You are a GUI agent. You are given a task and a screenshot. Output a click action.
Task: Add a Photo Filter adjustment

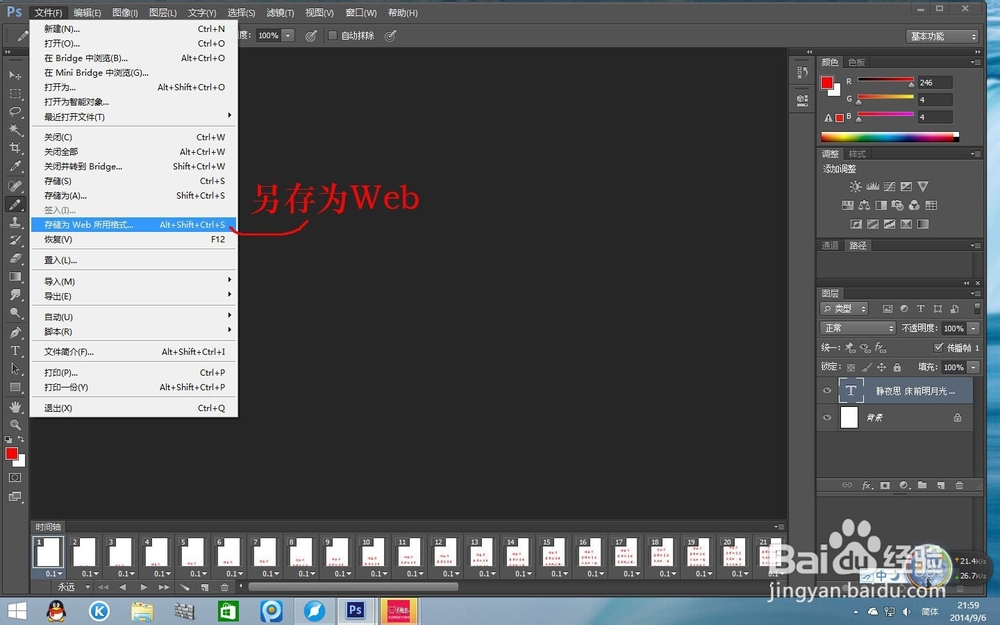[x=897, y=205]
